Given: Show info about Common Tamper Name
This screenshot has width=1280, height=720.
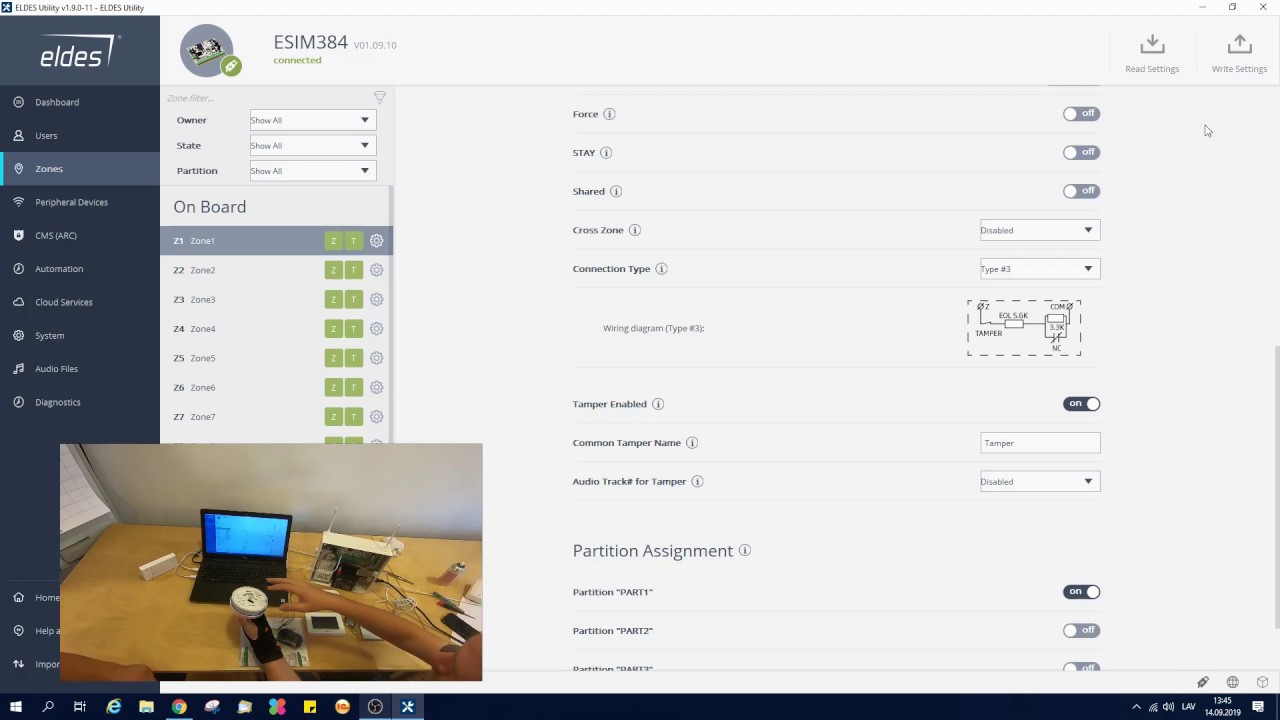Looking at the screenshot, I should [692, 443].
